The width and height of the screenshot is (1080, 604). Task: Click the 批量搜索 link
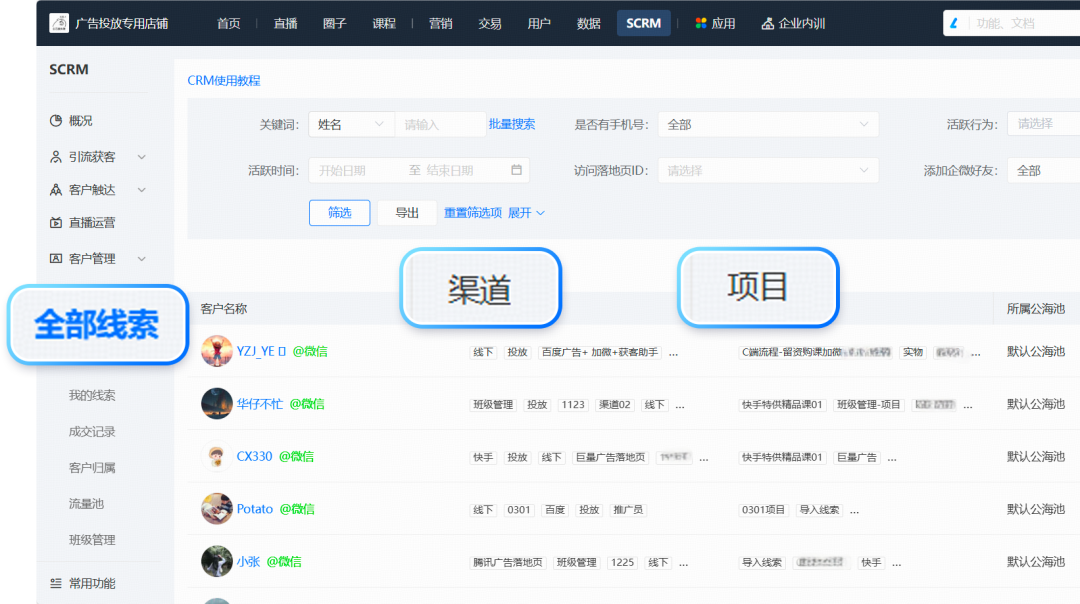tap(512, 124)
